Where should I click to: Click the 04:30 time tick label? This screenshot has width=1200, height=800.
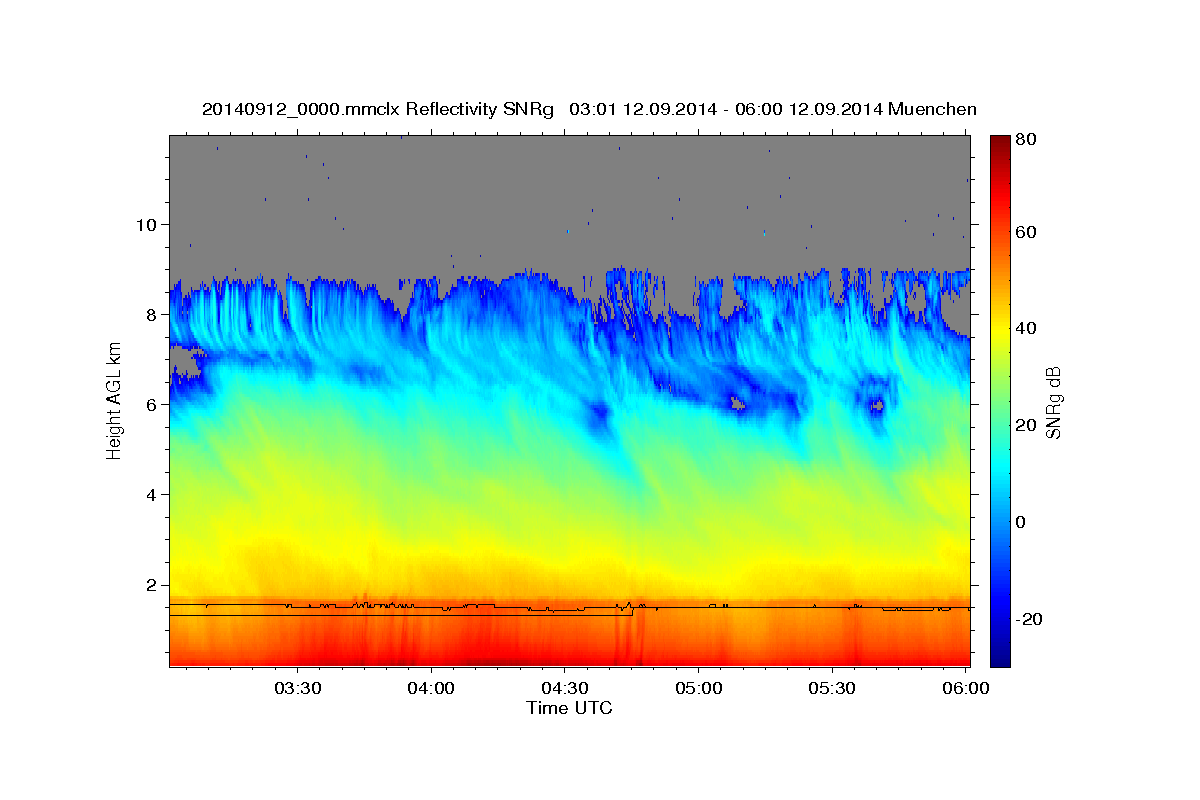click(564, 688)
